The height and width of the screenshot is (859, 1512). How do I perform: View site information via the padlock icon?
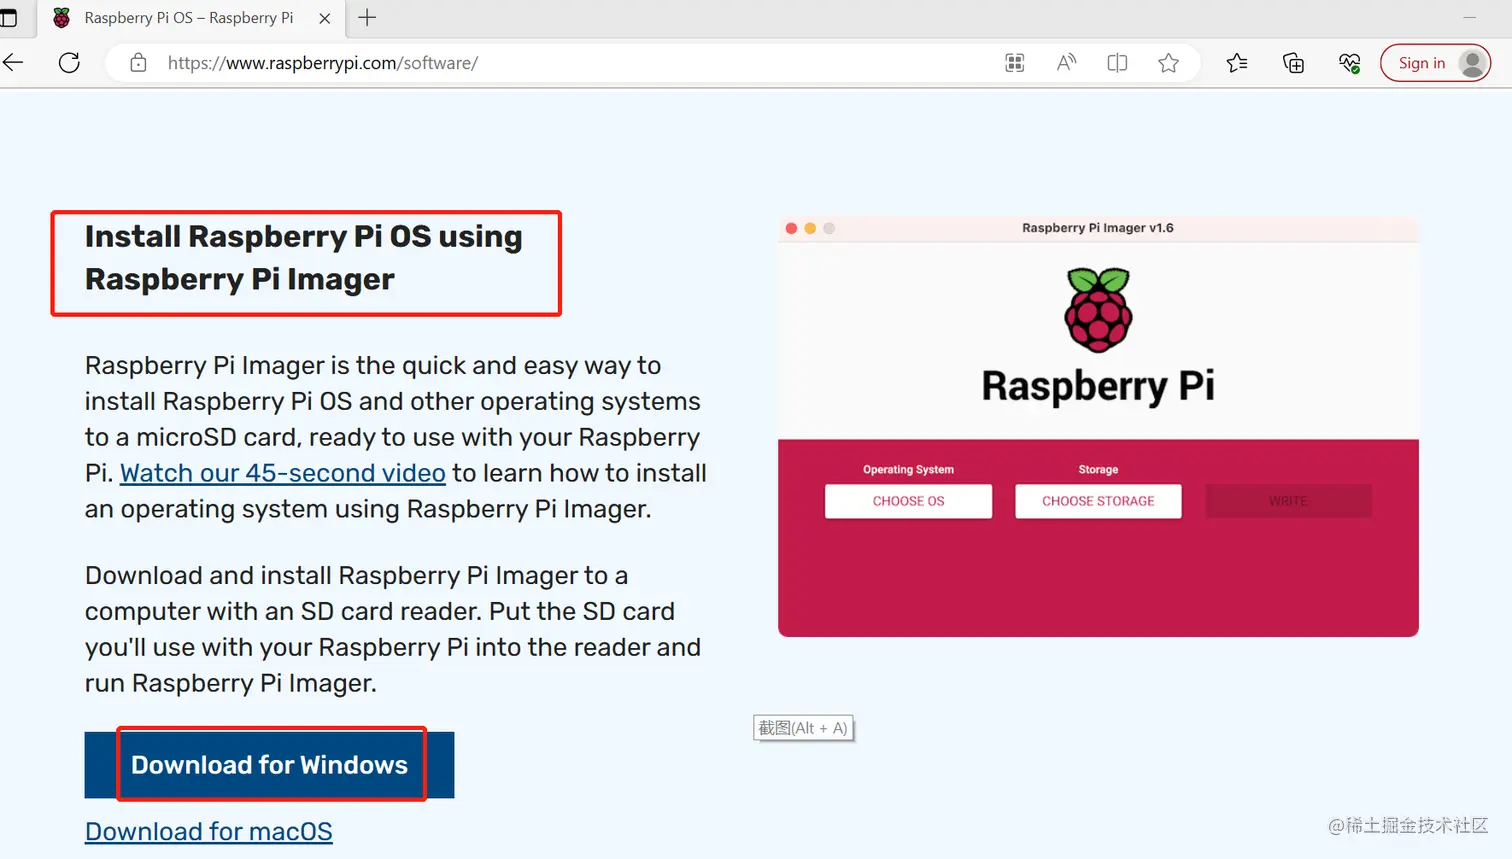(x=137, y=62)
